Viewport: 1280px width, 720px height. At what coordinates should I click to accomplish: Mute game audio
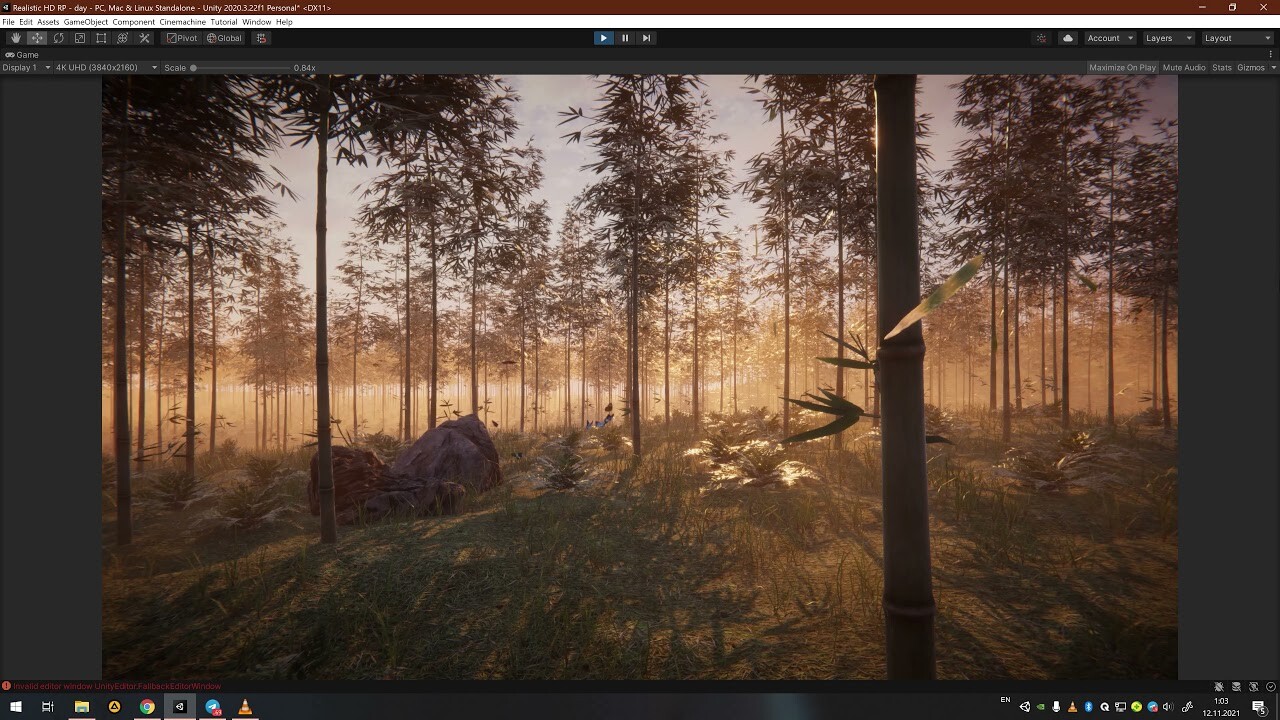1183,67
